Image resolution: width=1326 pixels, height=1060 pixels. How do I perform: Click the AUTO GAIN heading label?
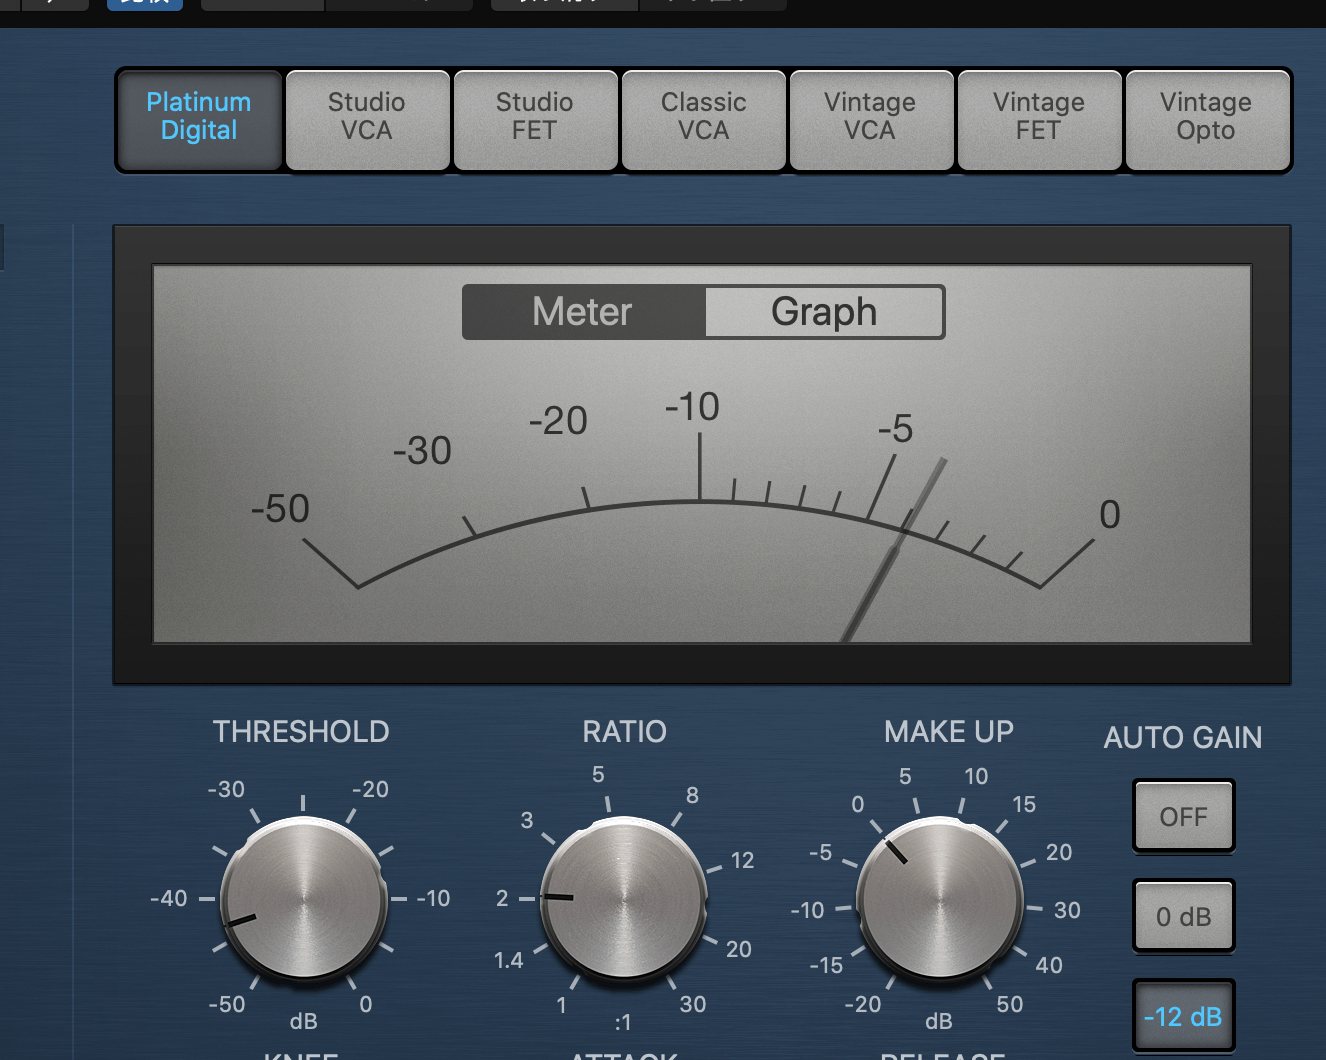click(1183, 738)
